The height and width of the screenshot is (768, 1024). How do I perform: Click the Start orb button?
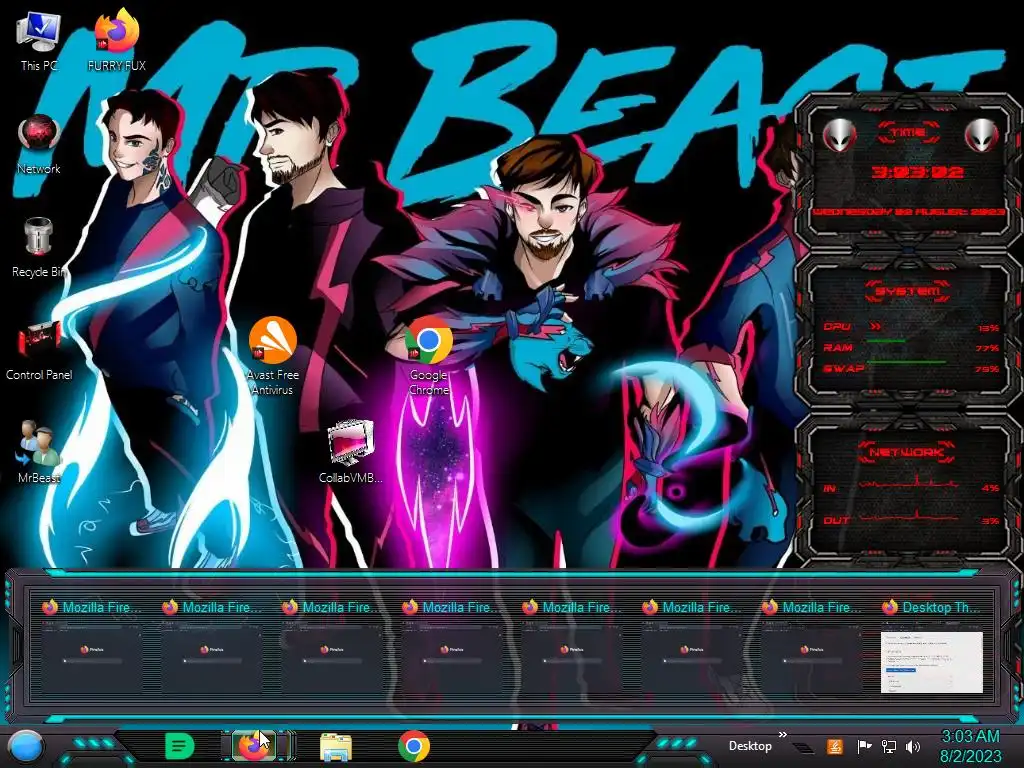[x=25, y=747]
